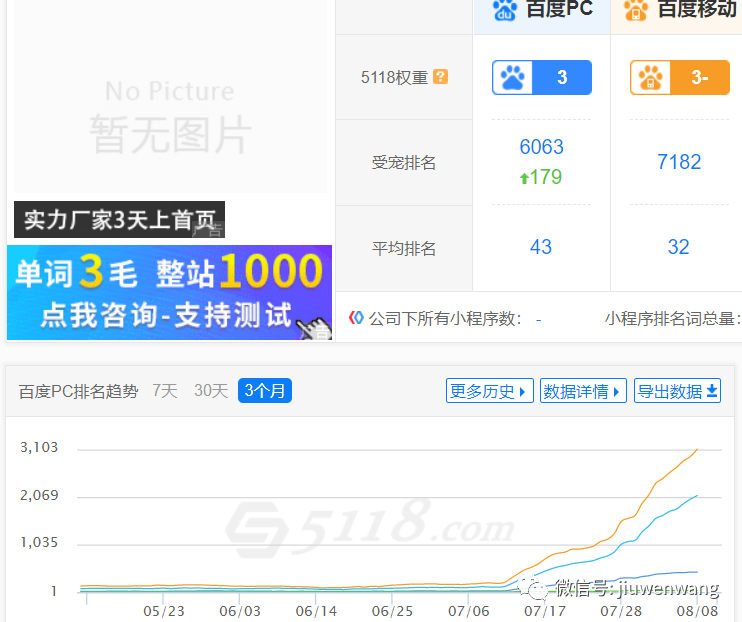This screenshot has width=742, height=622.
Task: Click the 暂无图片 placeholder thumbnail
Action: tap(170, 97)
